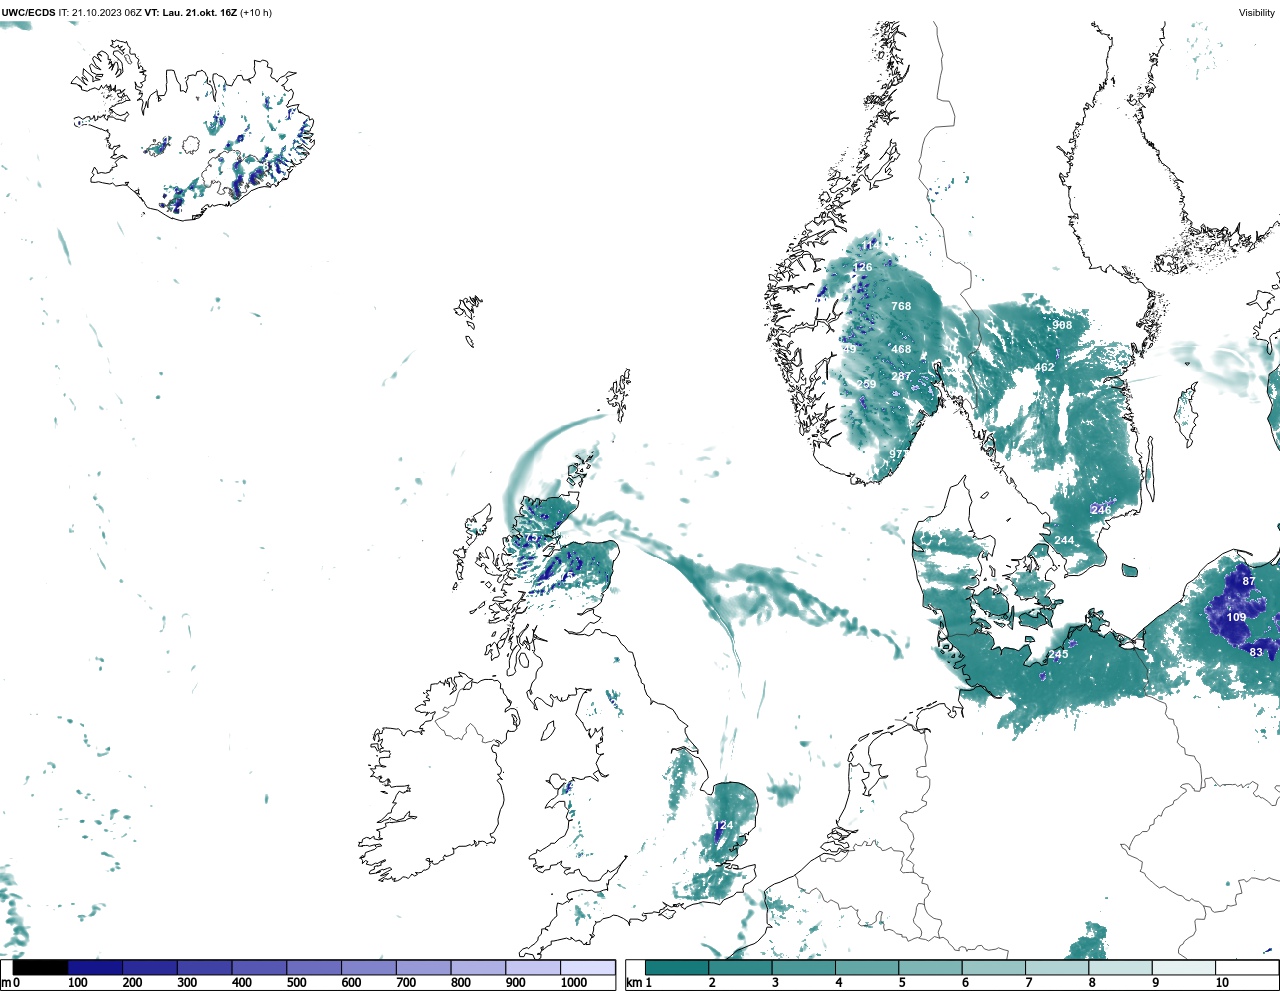Click the '246' visibility value in southeast Sweden

[x=1101, y=510]
